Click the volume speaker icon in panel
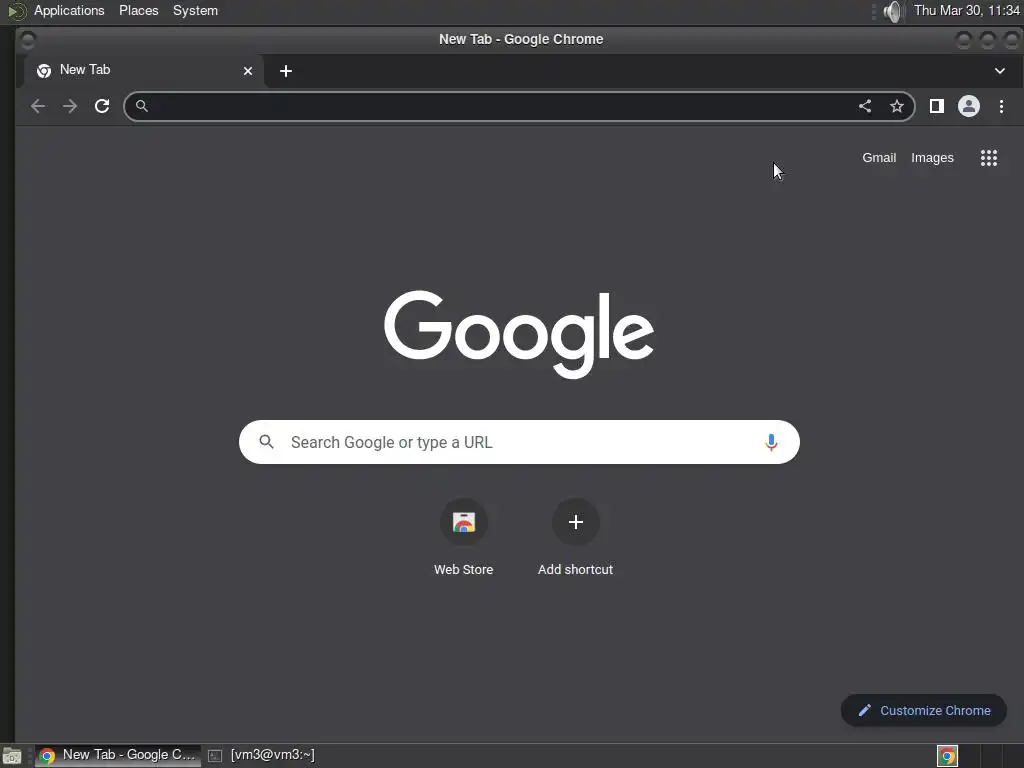The image size is (1024, 768). point(892,11)
